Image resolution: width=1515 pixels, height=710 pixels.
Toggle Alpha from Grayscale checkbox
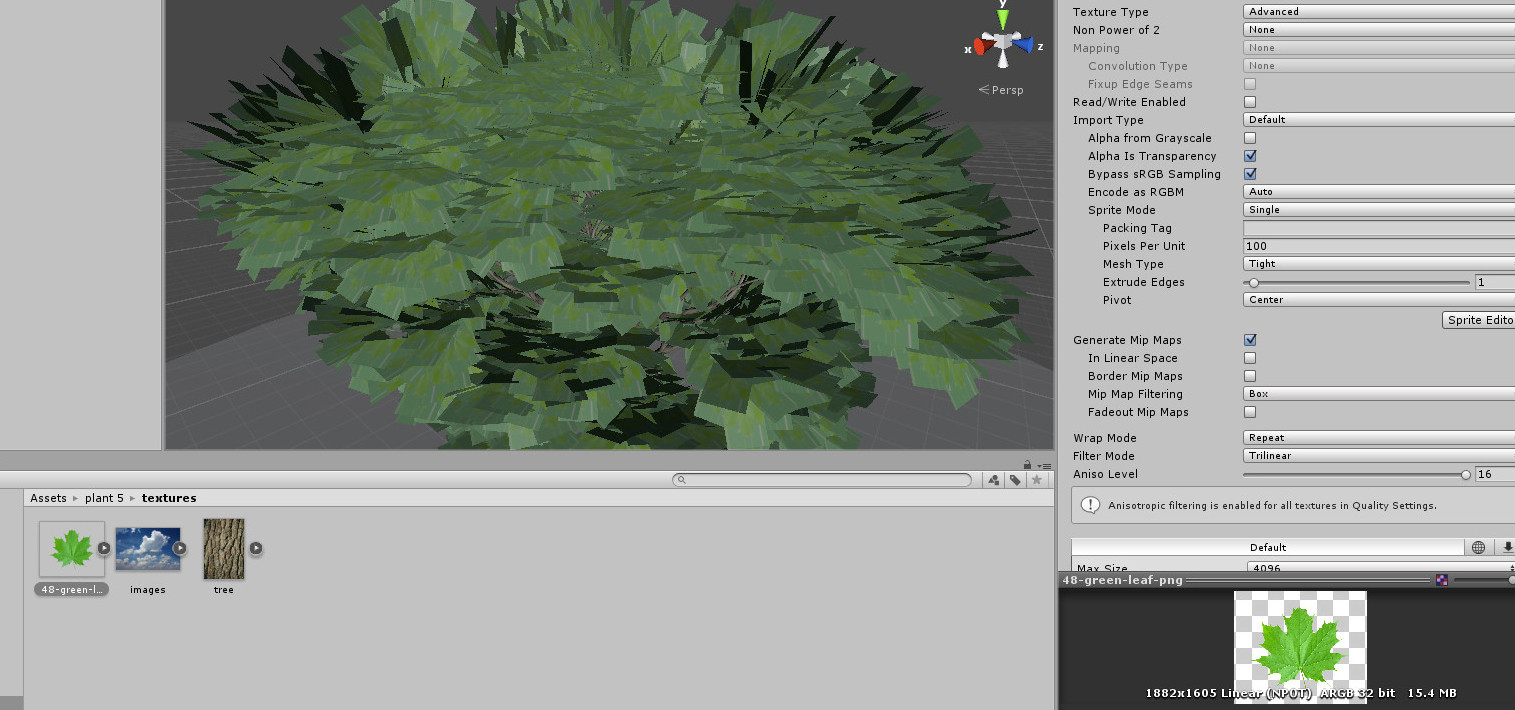pyautogui.click(x=1250, y=138)
